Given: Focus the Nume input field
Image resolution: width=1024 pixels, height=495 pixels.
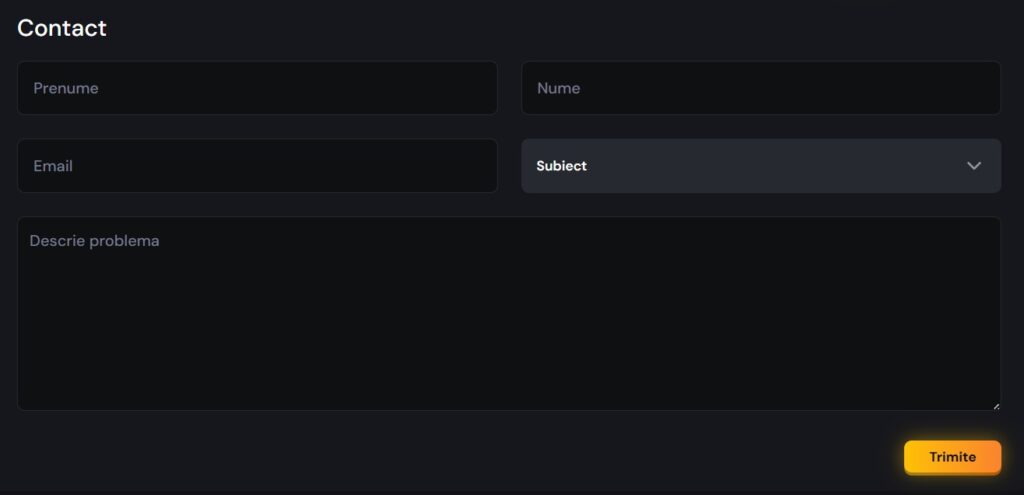Looking at the screenshot, I should point(760,88).
